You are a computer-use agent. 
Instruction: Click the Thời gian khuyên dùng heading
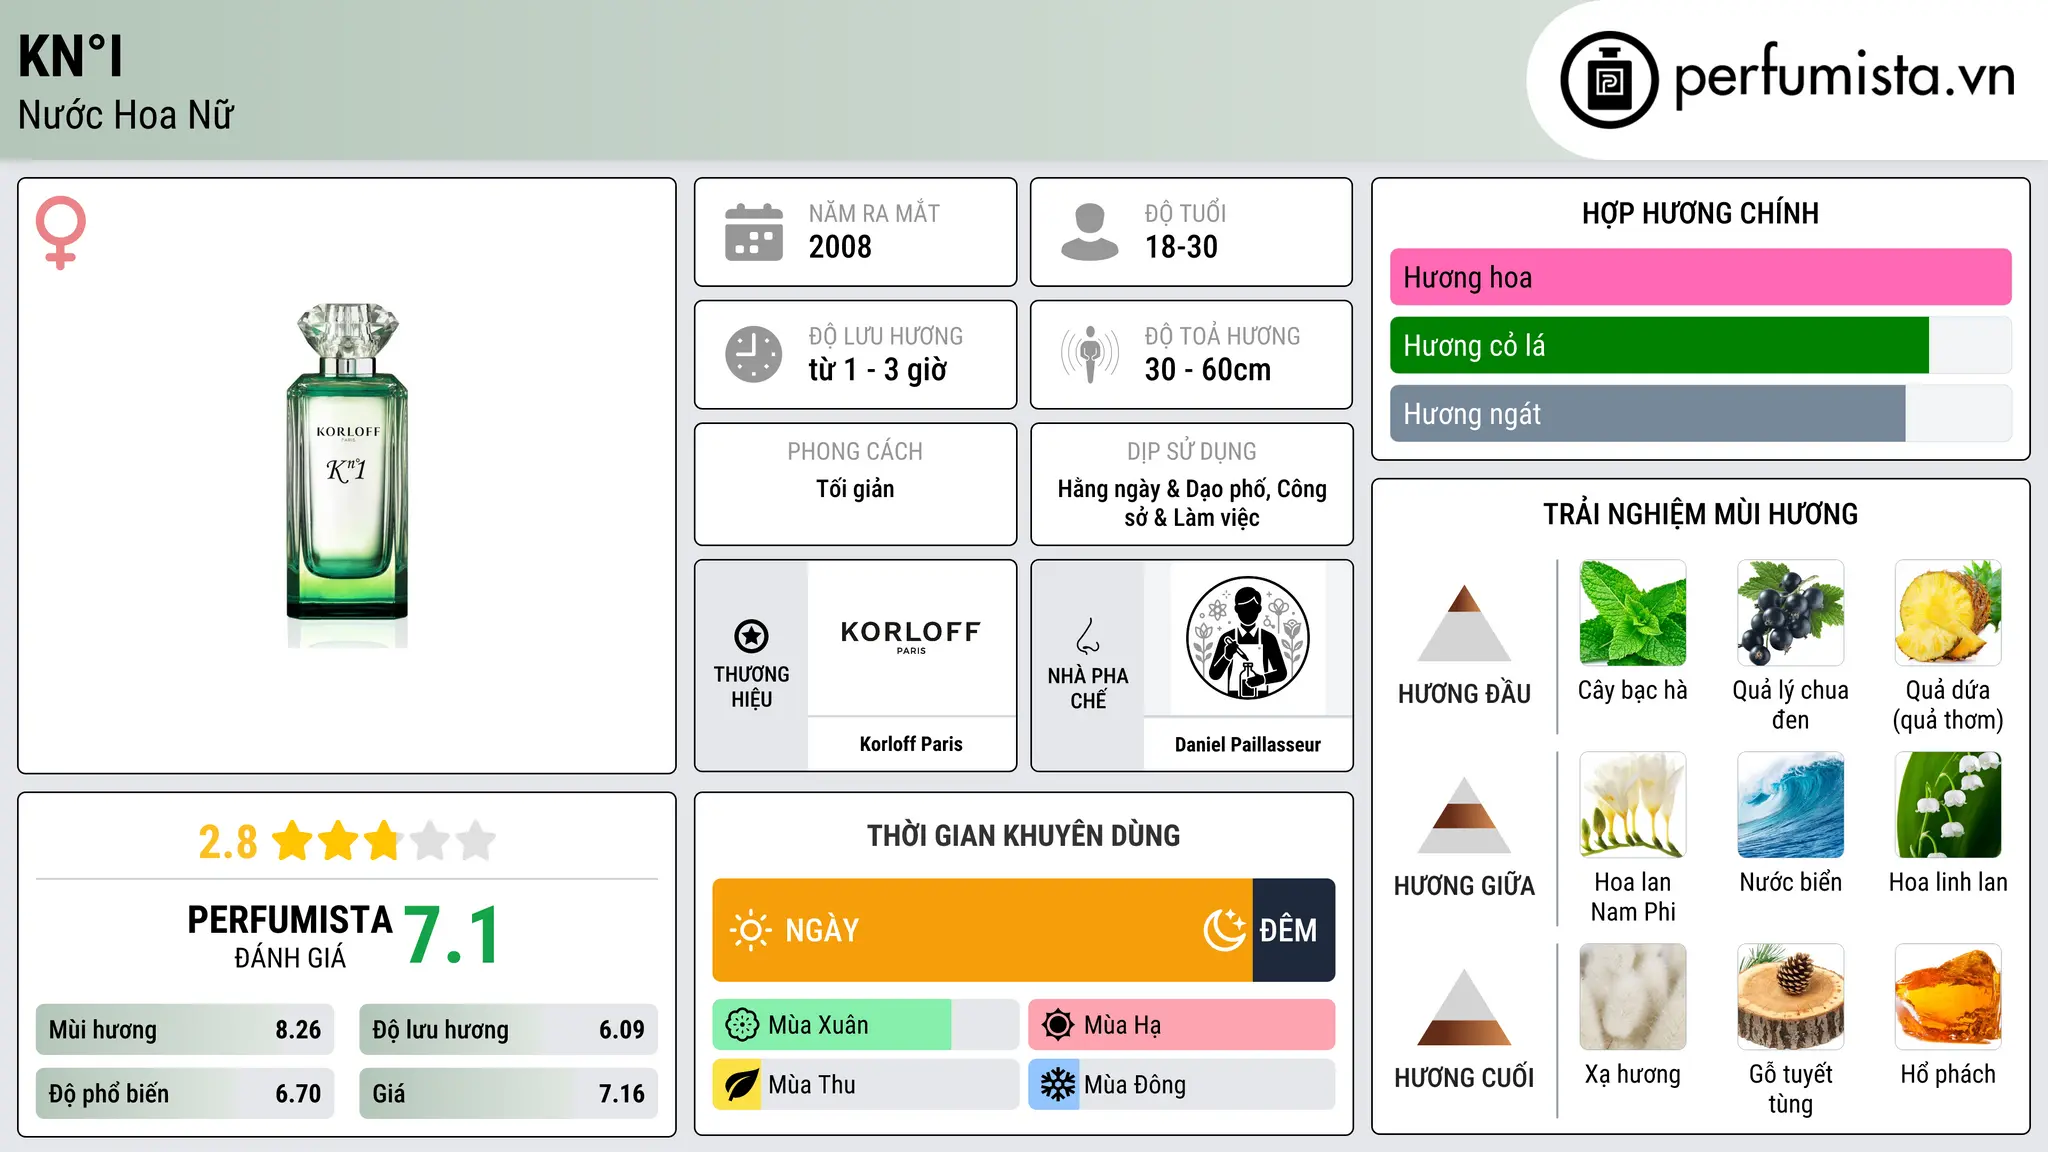(x=1023, y=835)
